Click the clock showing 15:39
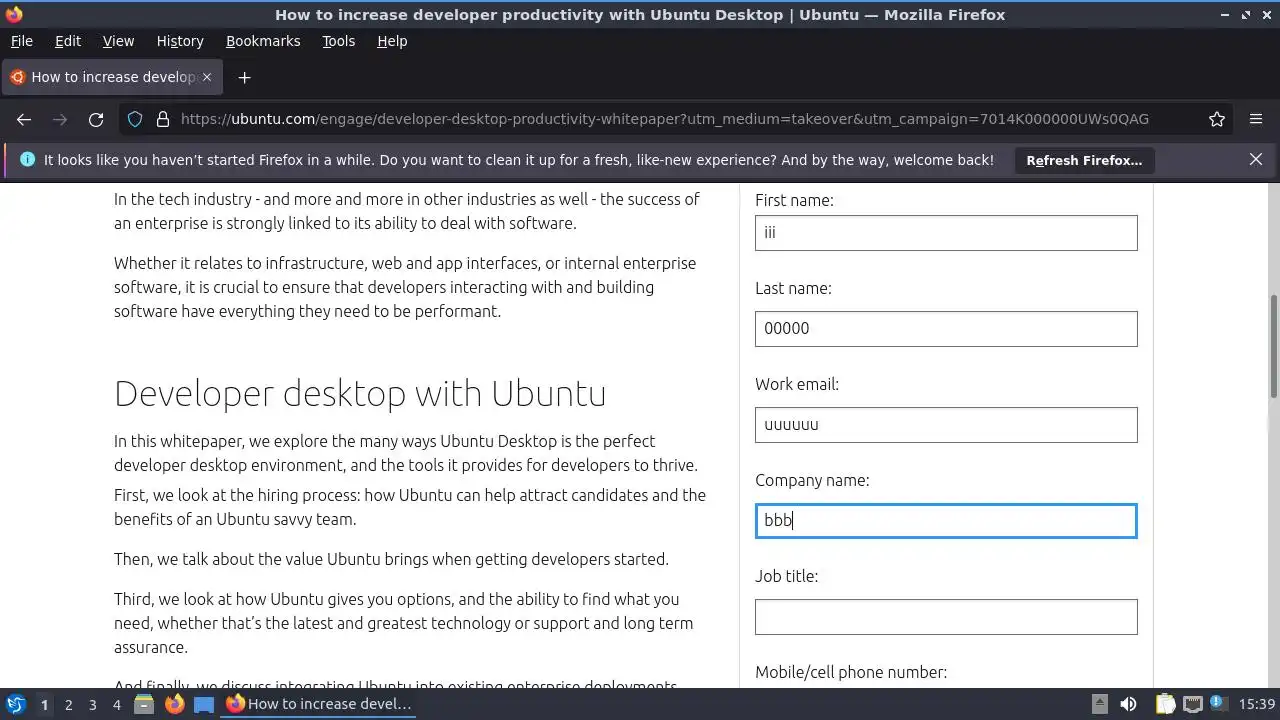 click(1257, 704)
